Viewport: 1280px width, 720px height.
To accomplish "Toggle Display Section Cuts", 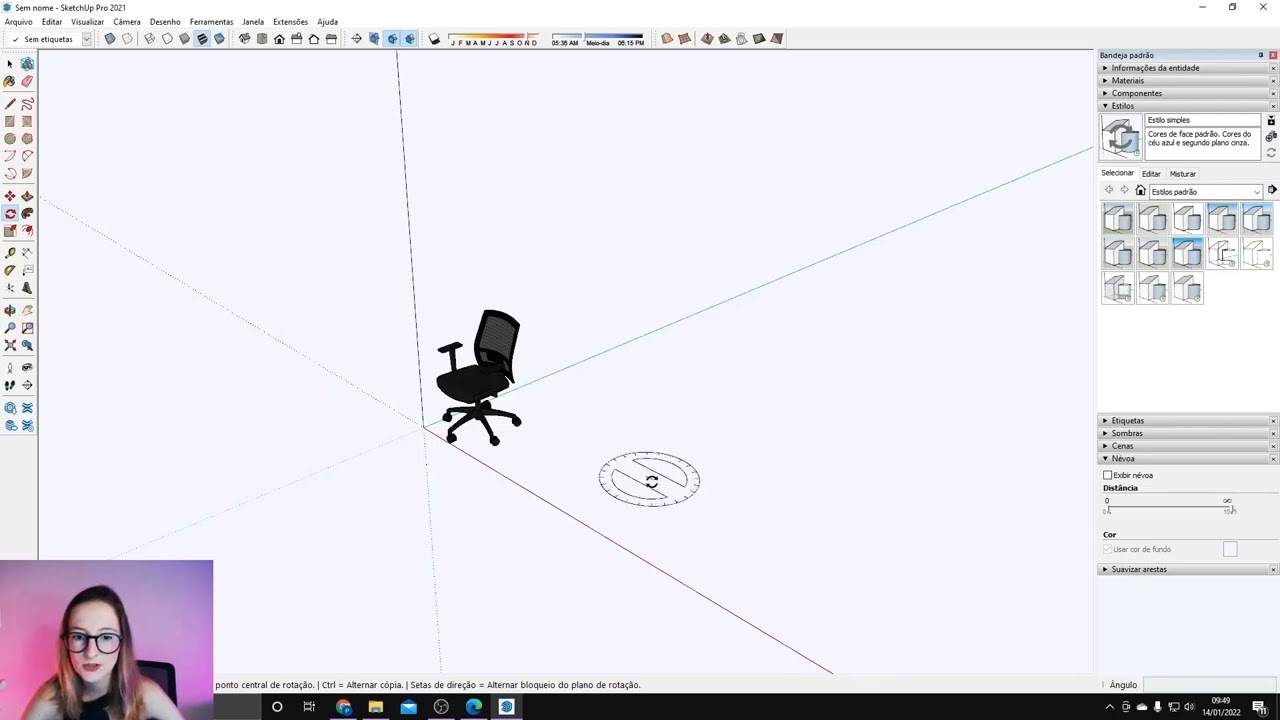I will tap(392, 39).
